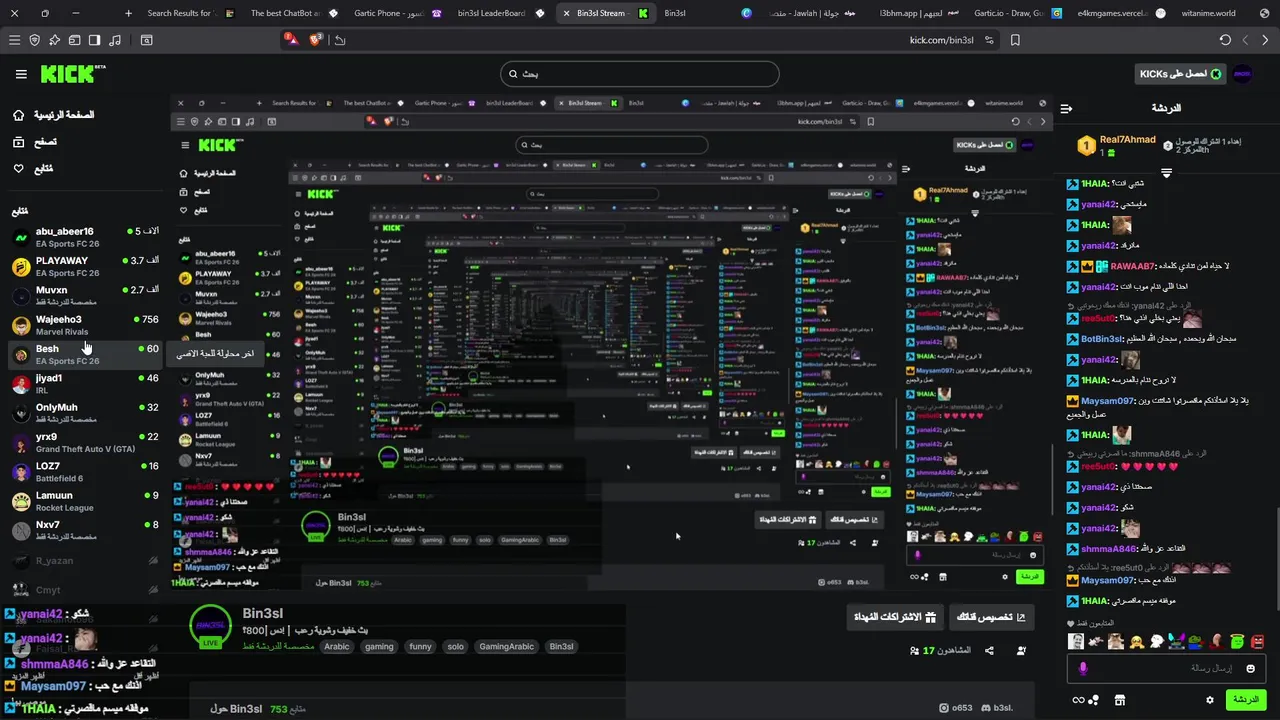Image resolution: width=1280 pixels, height=720 pixels.
Task: Open a new browser tab with plus
Action: 128,13
